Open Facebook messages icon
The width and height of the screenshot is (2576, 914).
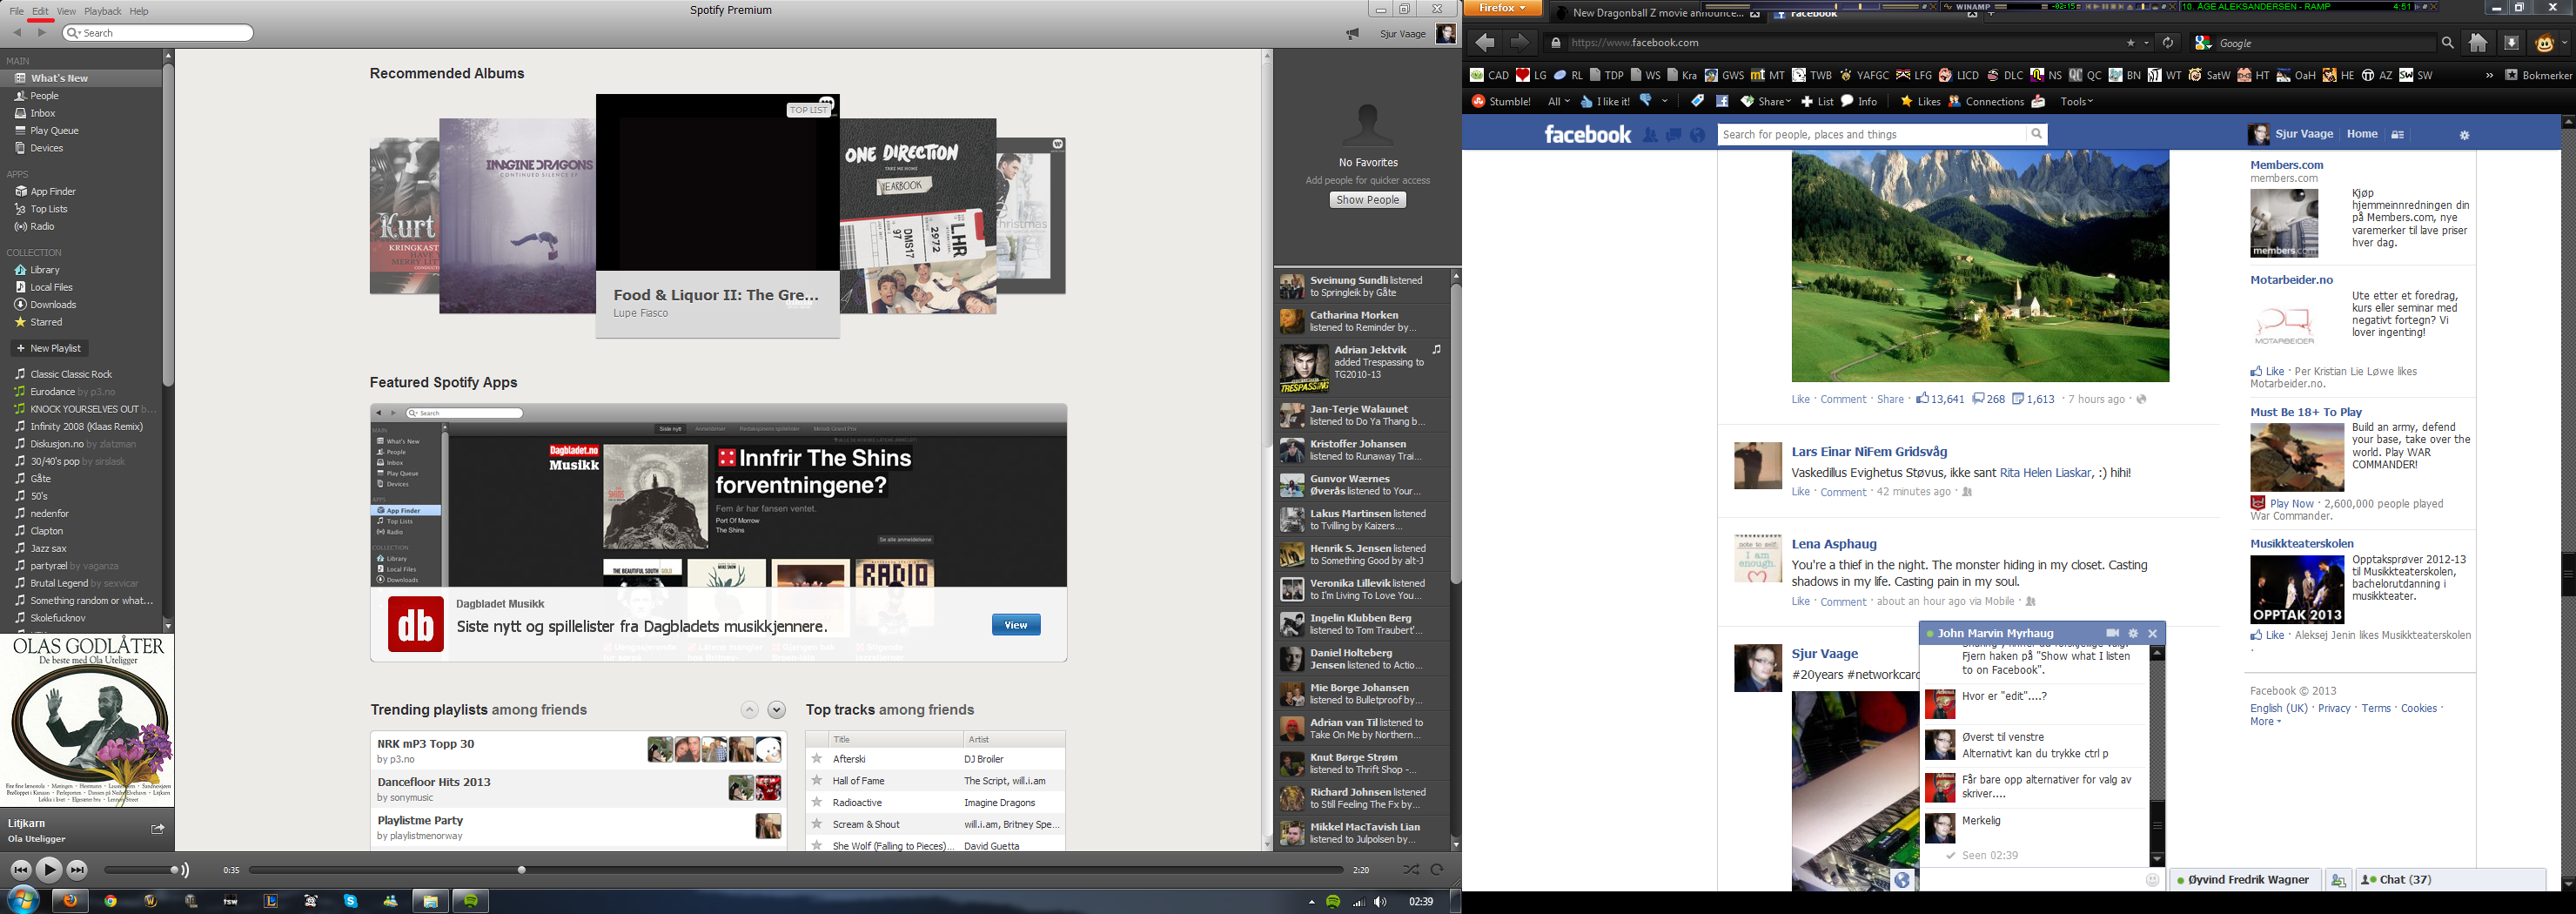1674,135
